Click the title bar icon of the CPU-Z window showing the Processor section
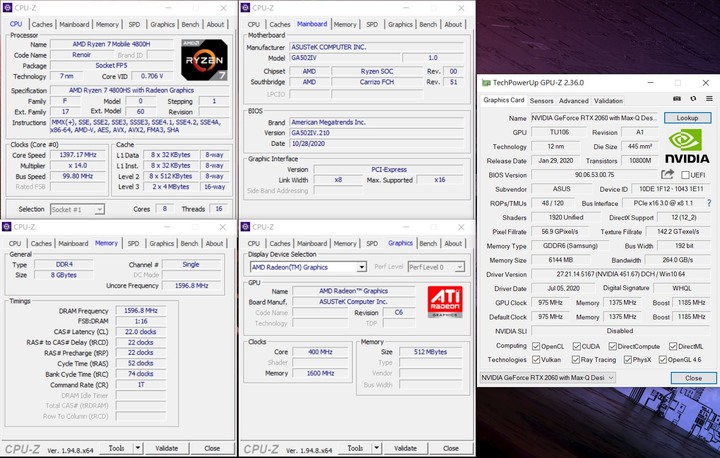720x458 pixels. coord(7,8)
